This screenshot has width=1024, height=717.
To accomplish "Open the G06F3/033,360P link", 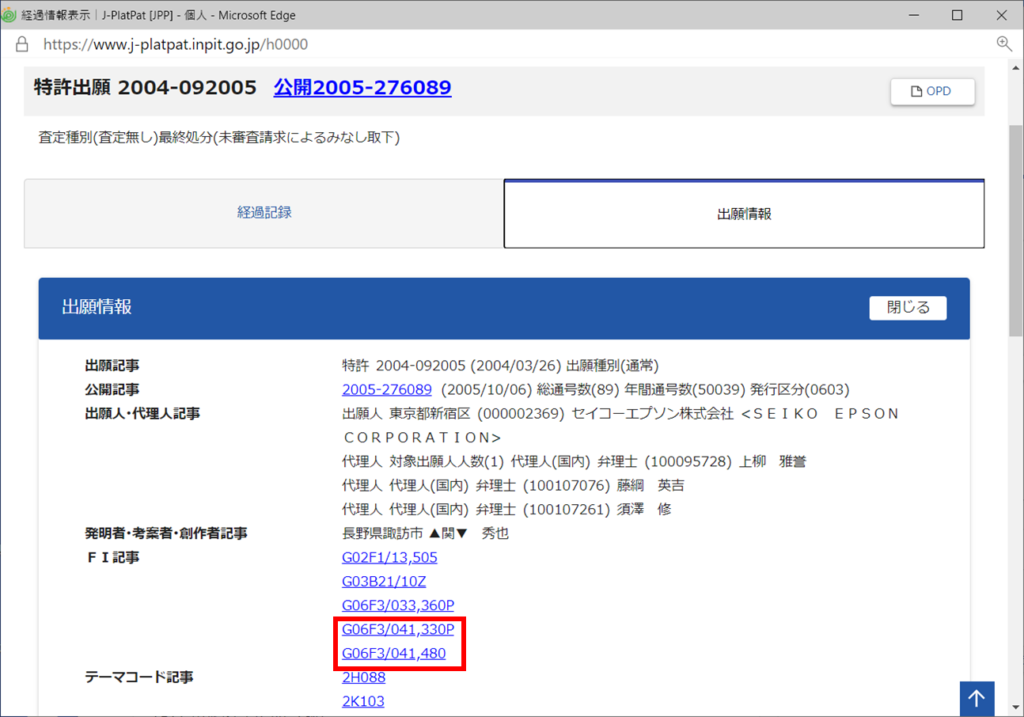I will pos(398,605).
